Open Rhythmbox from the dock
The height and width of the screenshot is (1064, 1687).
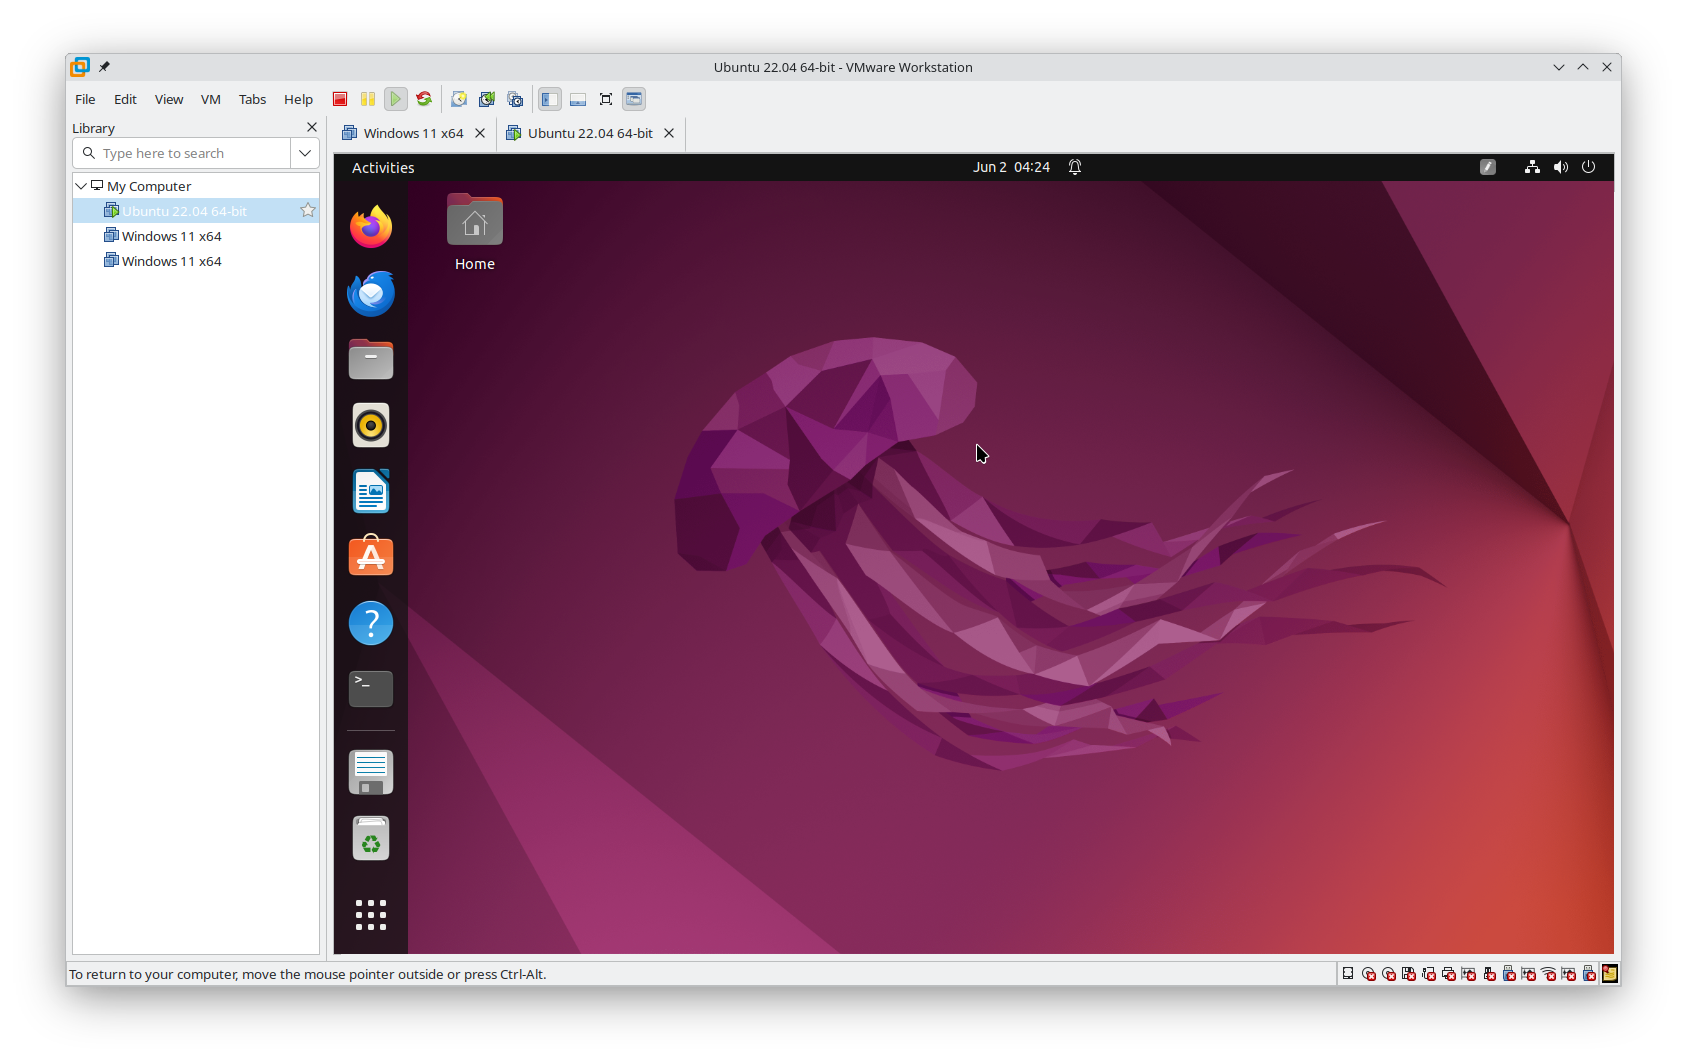[371, 425]
